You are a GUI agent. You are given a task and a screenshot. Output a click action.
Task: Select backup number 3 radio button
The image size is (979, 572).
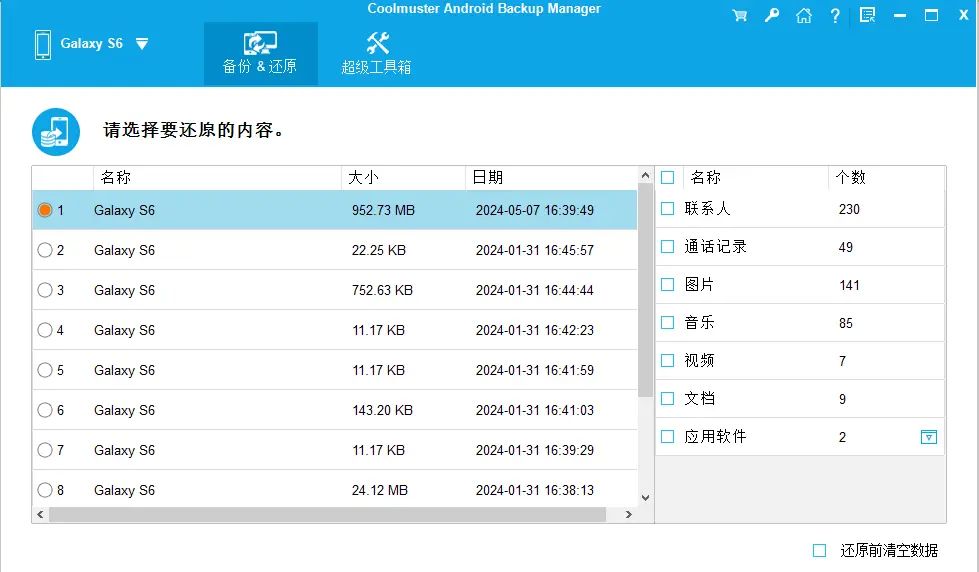point(45,290)
